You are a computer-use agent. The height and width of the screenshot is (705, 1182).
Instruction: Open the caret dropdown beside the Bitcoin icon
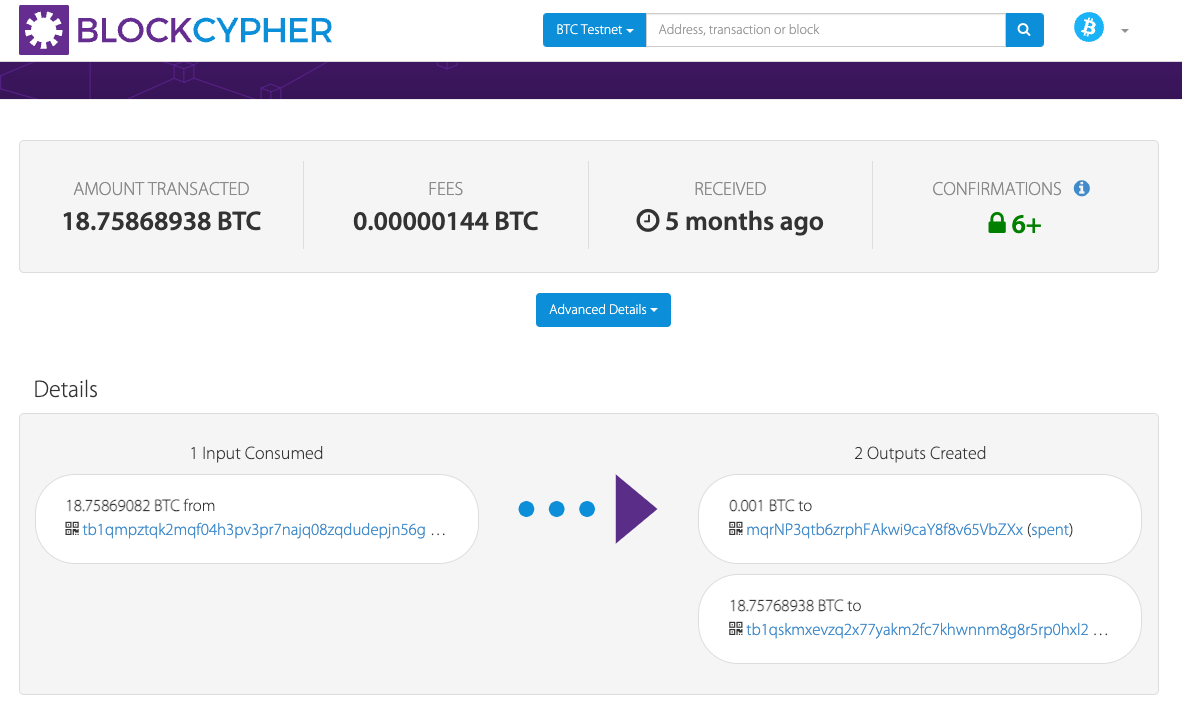[x=1124, y=29]
